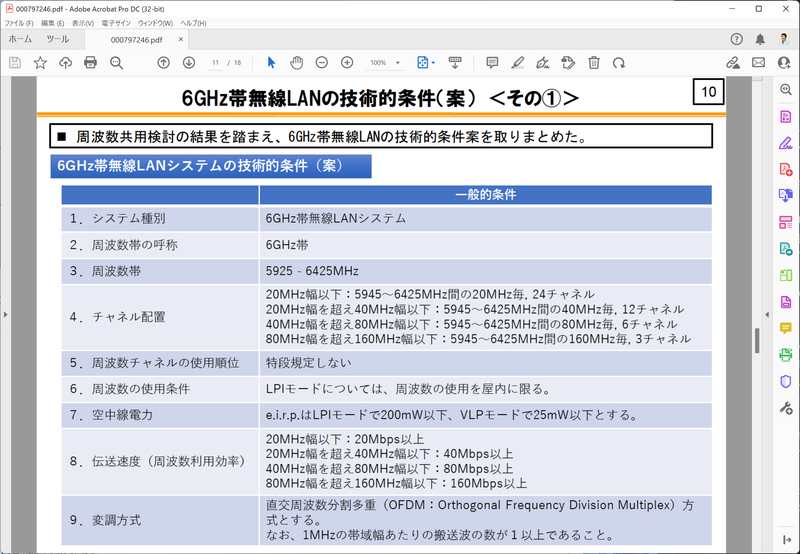Open the red Create PDF sidebar tool
The width and height of the screenshot is (800, 554).
tap(786, 169)
